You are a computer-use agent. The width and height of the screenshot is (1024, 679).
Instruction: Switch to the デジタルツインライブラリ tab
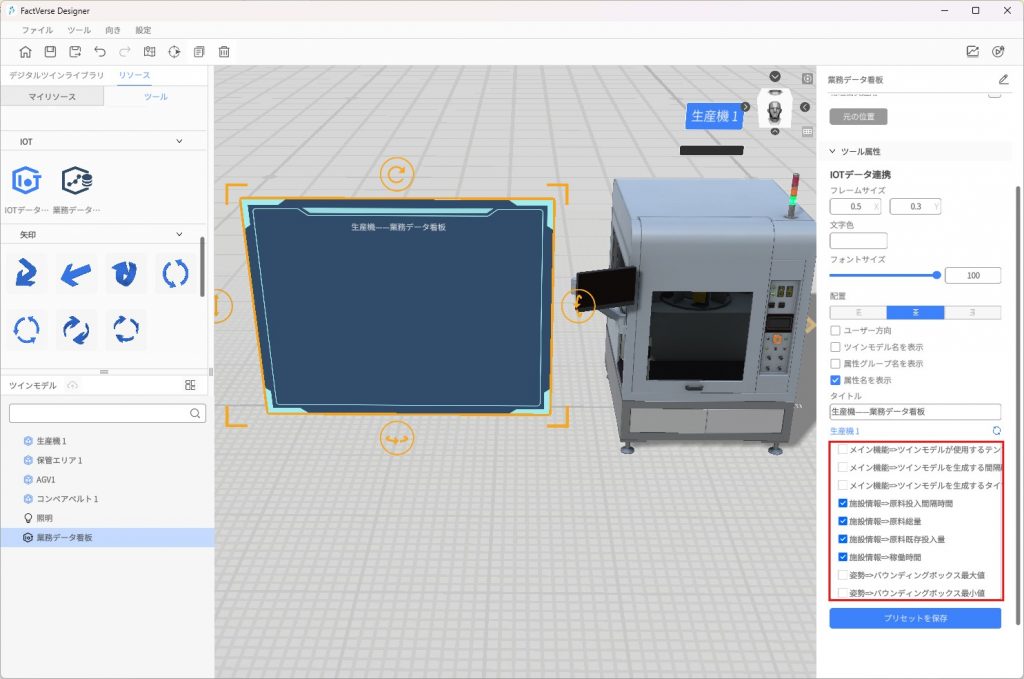[57, 76]
